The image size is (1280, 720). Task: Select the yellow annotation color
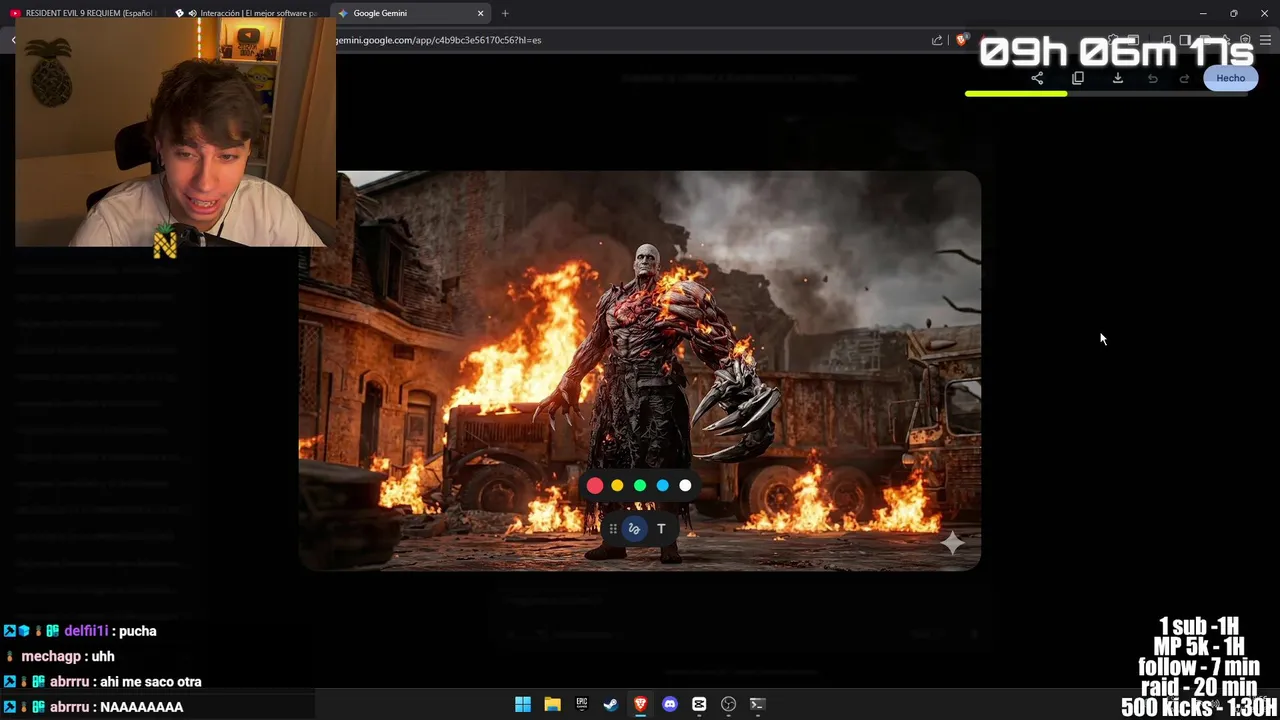[617, 486]
